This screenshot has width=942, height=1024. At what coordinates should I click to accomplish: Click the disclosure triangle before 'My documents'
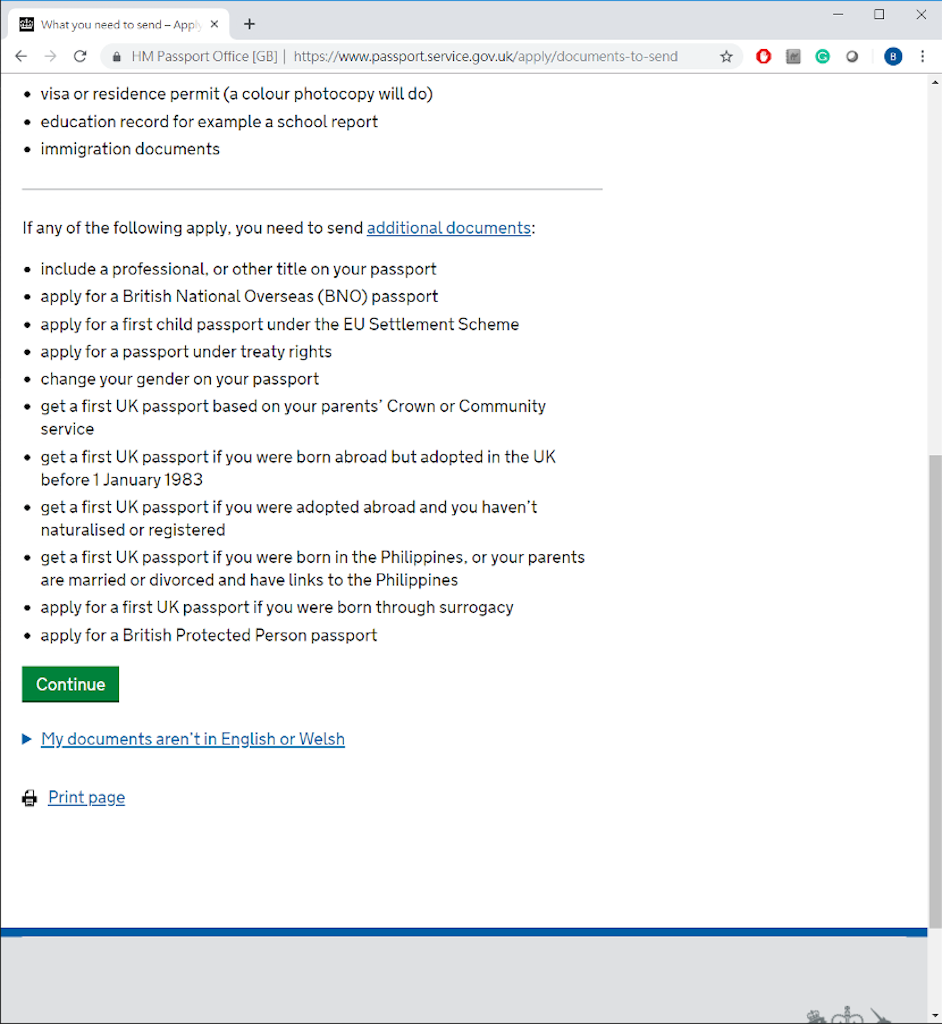(x=27, y=739)
